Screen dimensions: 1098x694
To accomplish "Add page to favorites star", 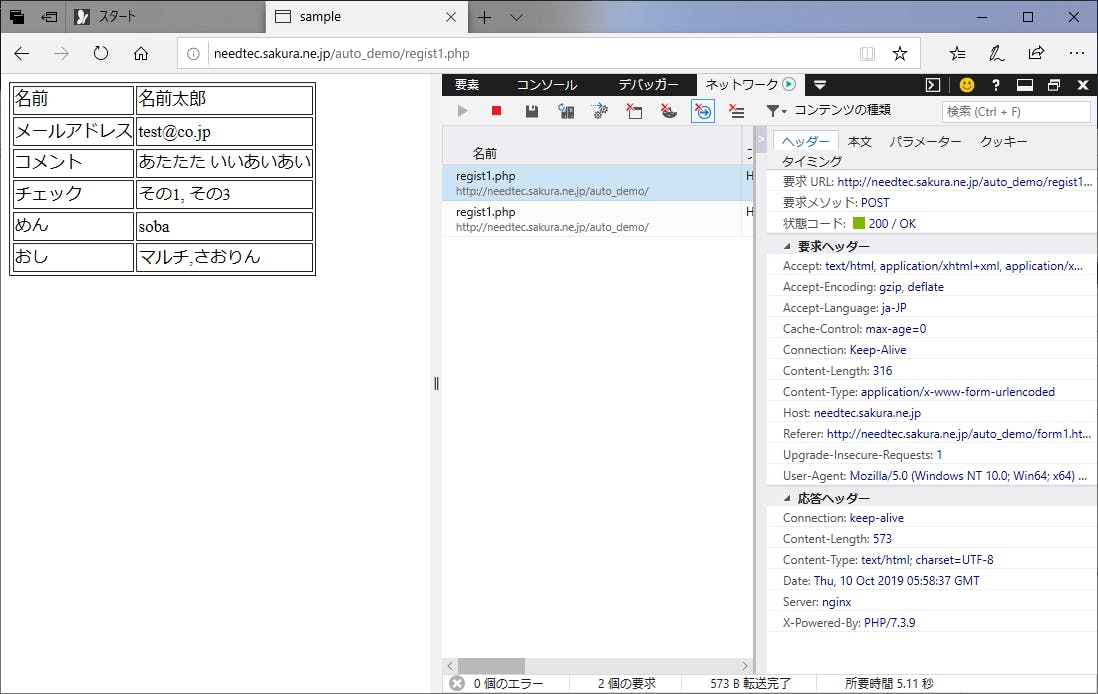I will 900,54.
